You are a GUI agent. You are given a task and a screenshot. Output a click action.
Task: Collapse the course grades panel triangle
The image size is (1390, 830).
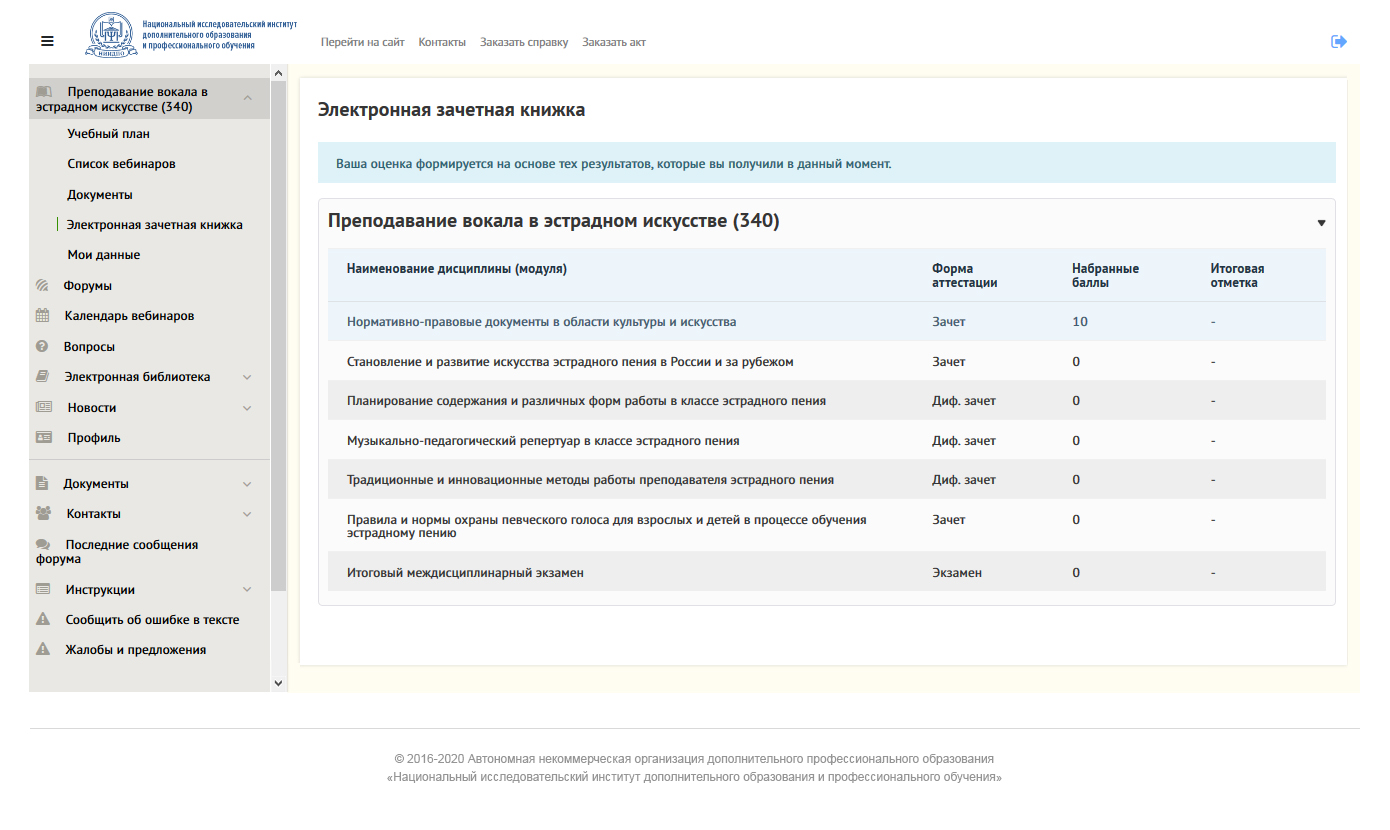(1321, 223)
